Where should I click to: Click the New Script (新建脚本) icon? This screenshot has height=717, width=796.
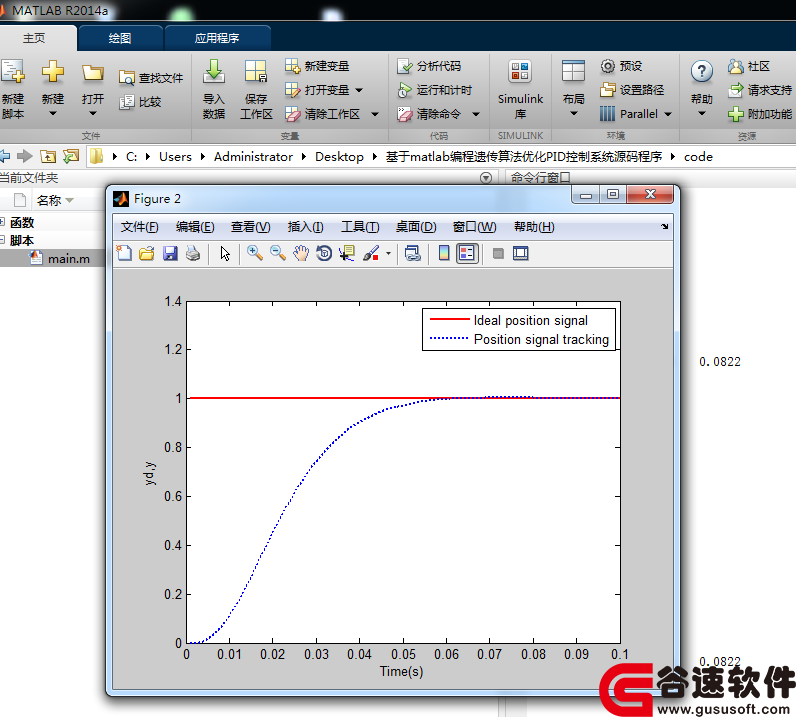click(x=13, y=72)
